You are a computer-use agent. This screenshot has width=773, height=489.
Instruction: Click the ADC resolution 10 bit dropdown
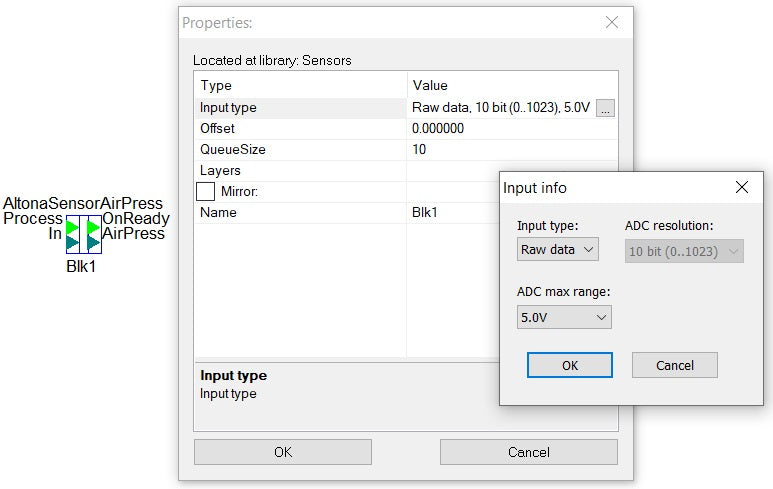click(x=684, y=251)
